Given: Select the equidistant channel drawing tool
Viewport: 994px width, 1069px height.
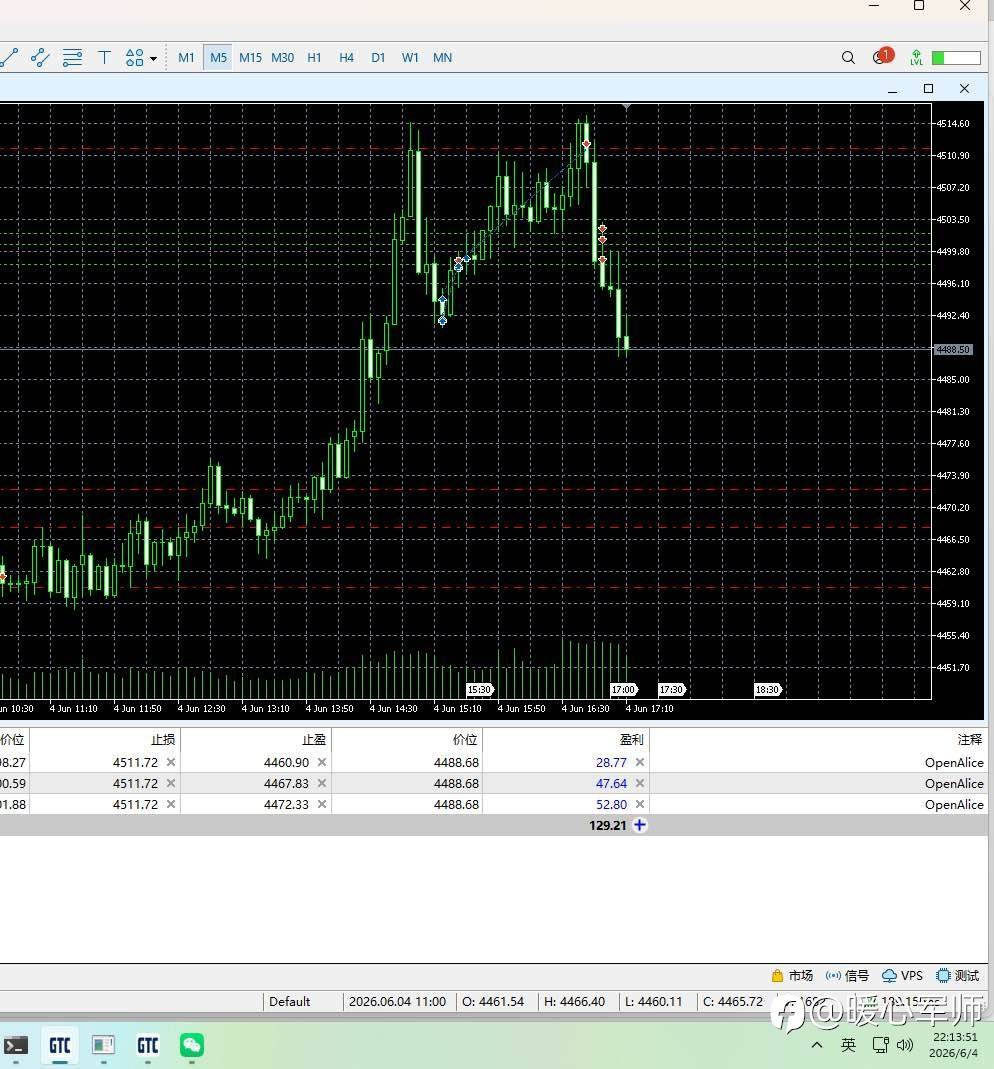Looking at the screenshot, I should [40, 58].
